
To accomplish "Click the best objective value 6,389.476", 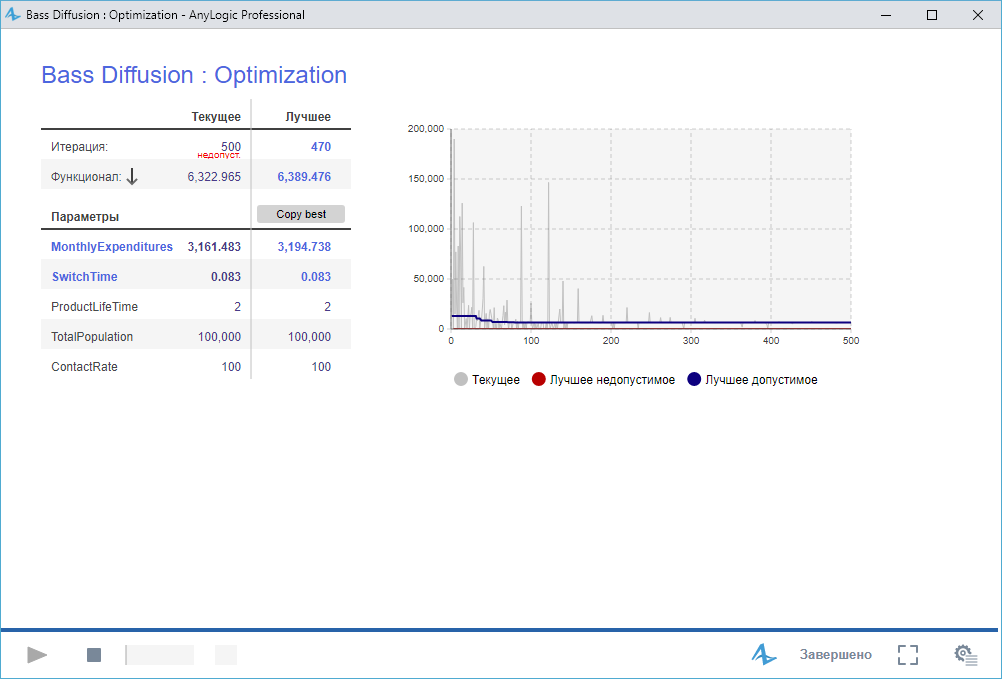I will [304, 177].
